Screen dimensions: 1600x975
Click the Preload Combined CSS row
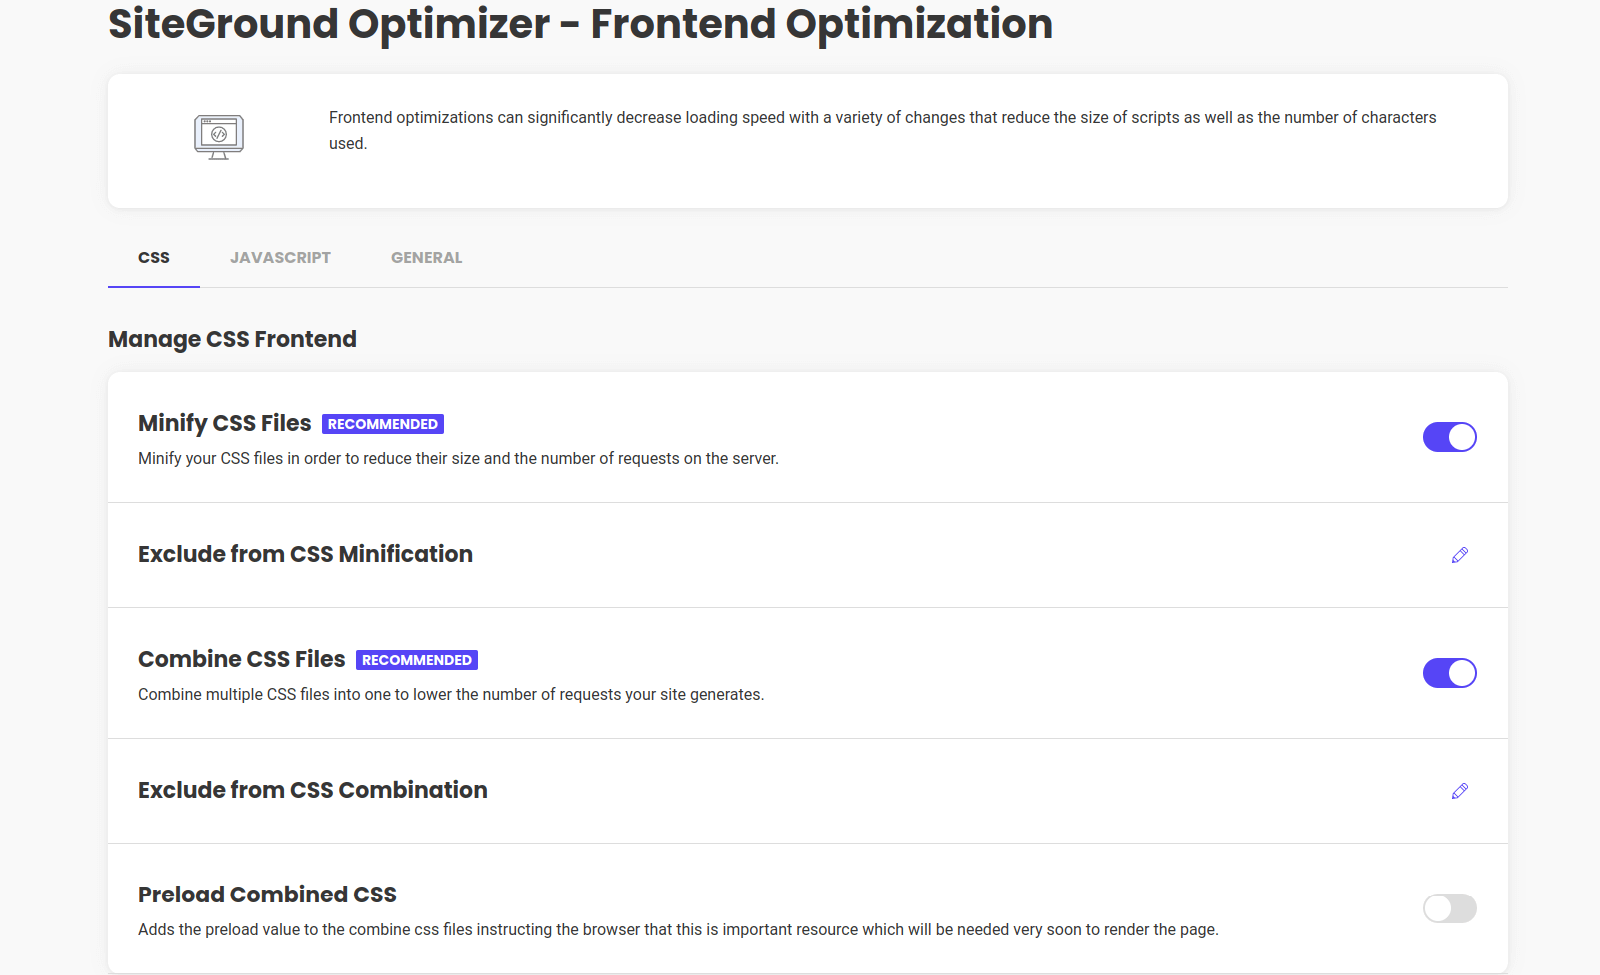[x=267, y=894]
